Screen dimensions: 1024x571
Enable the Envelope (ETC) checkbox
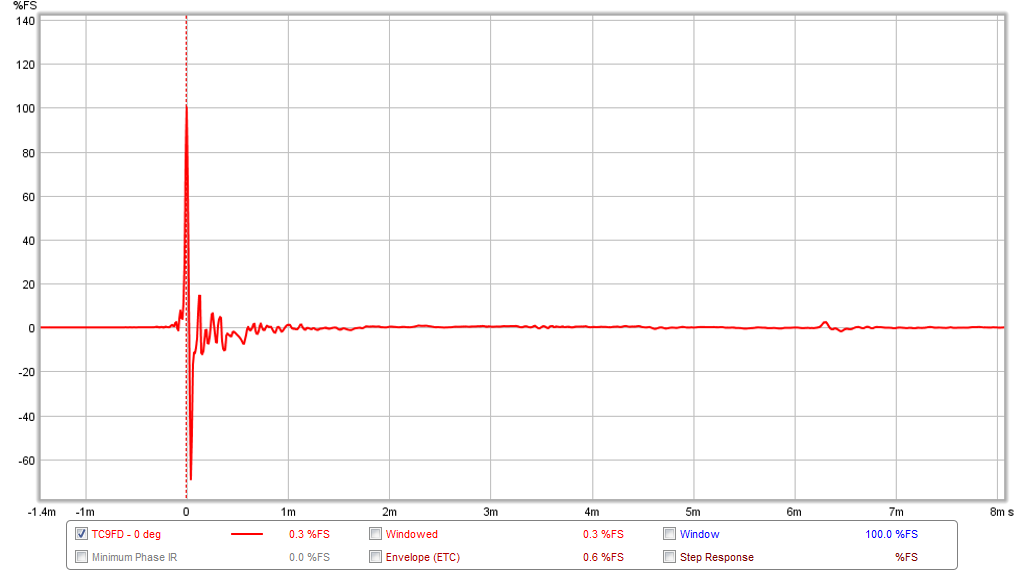[376, 557]
